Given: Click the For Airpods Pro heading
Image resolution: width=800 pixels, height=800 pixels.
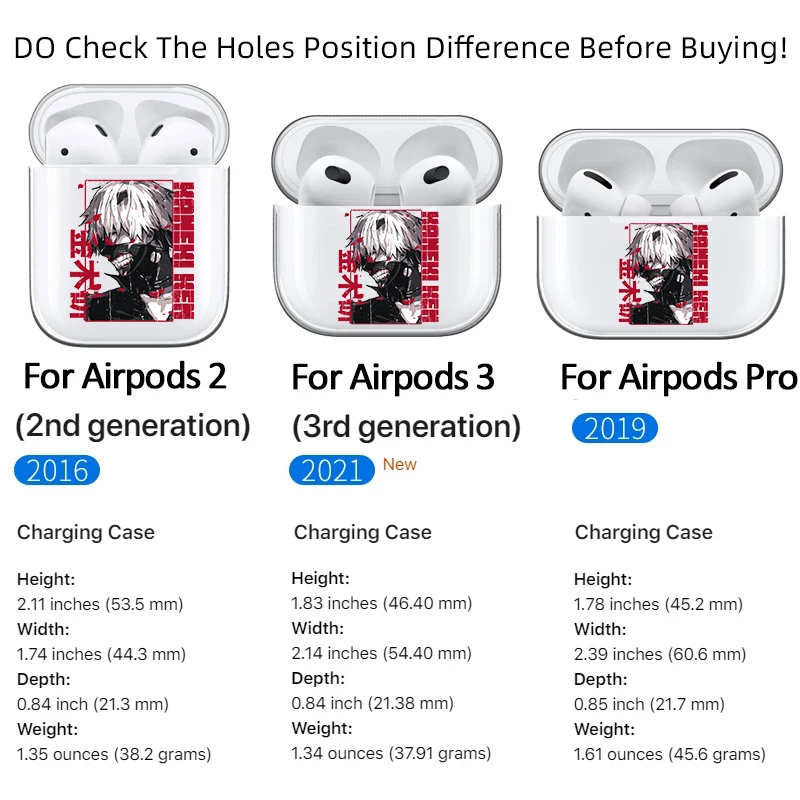Looking at the screenshot, I should (x=678, y=378).
